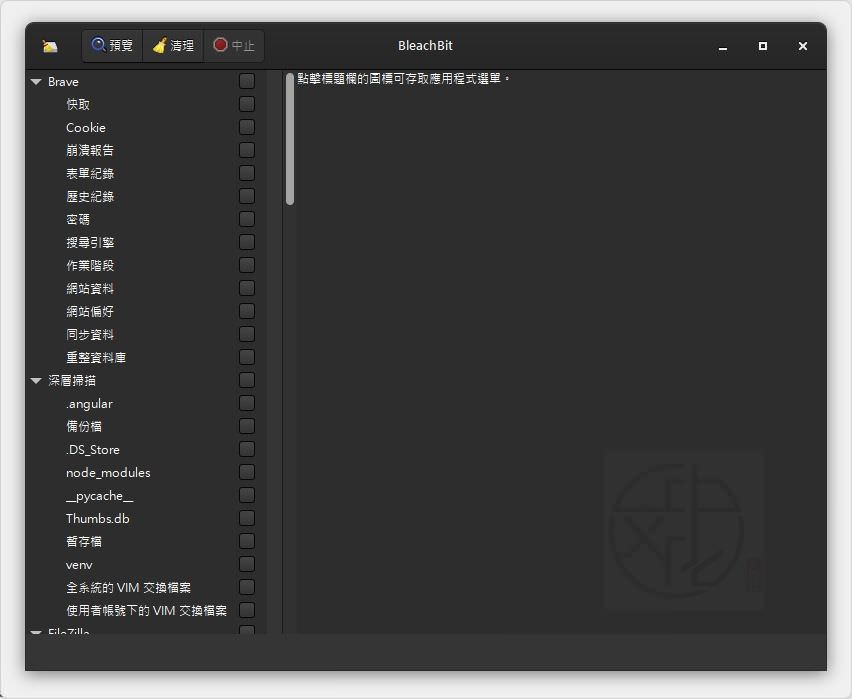Select the .angular row
The height and width of the screenshot is (699, 852).
click(x=89, y=404)
